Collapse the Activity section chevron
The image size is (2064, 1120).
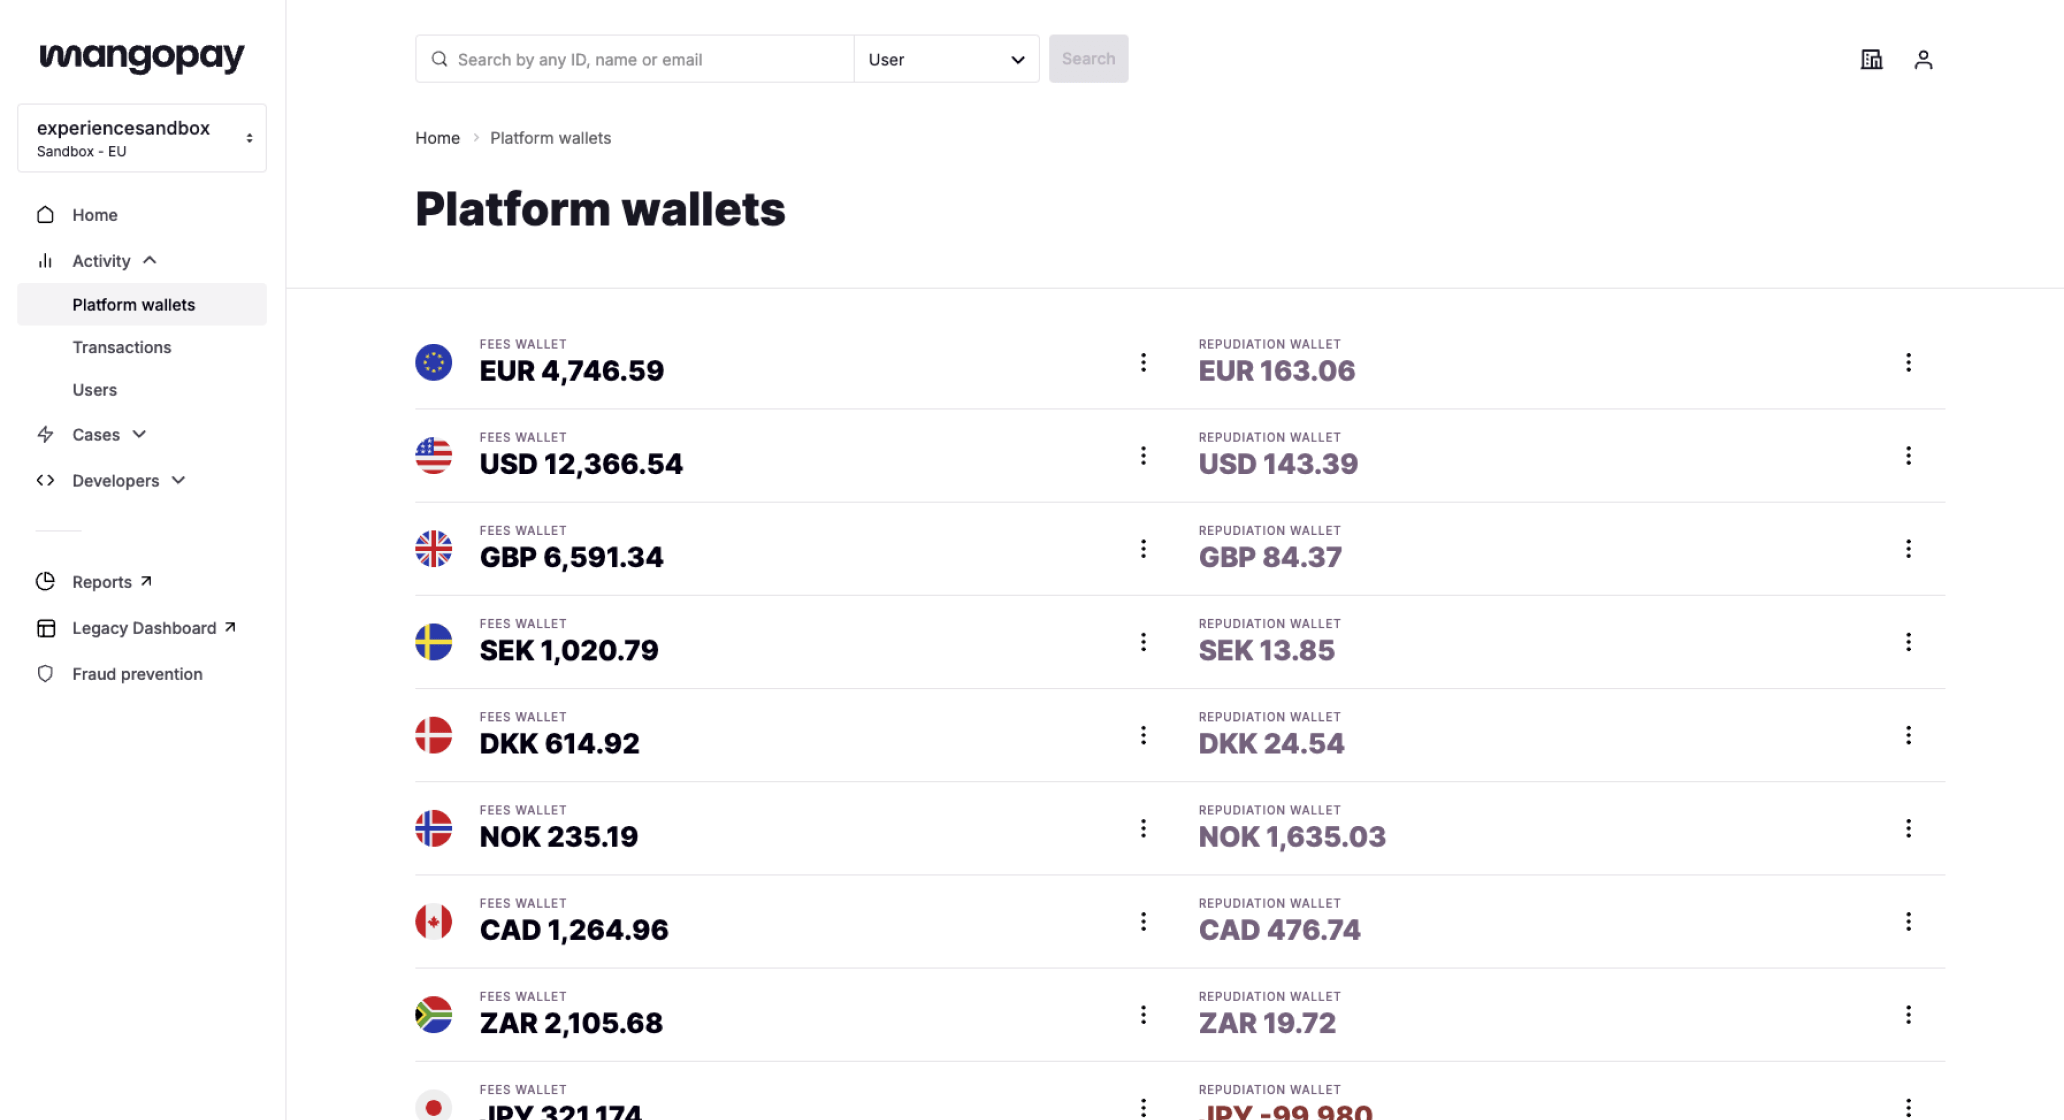150,260
